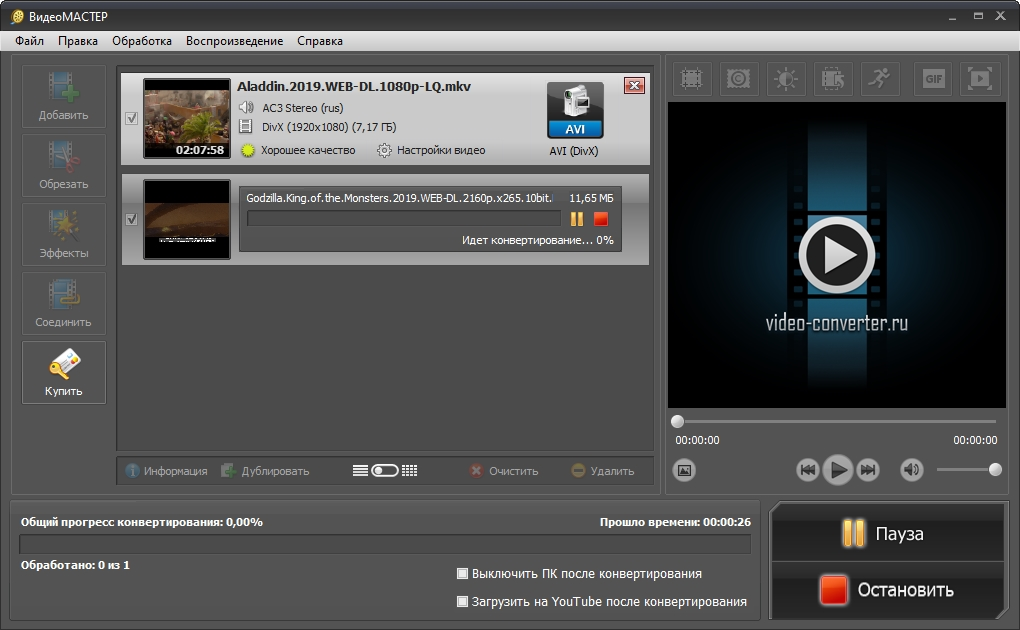Click the Aladdin.2019.WEB-DL.1080p-LQ.mkv filename

point(354,87)
